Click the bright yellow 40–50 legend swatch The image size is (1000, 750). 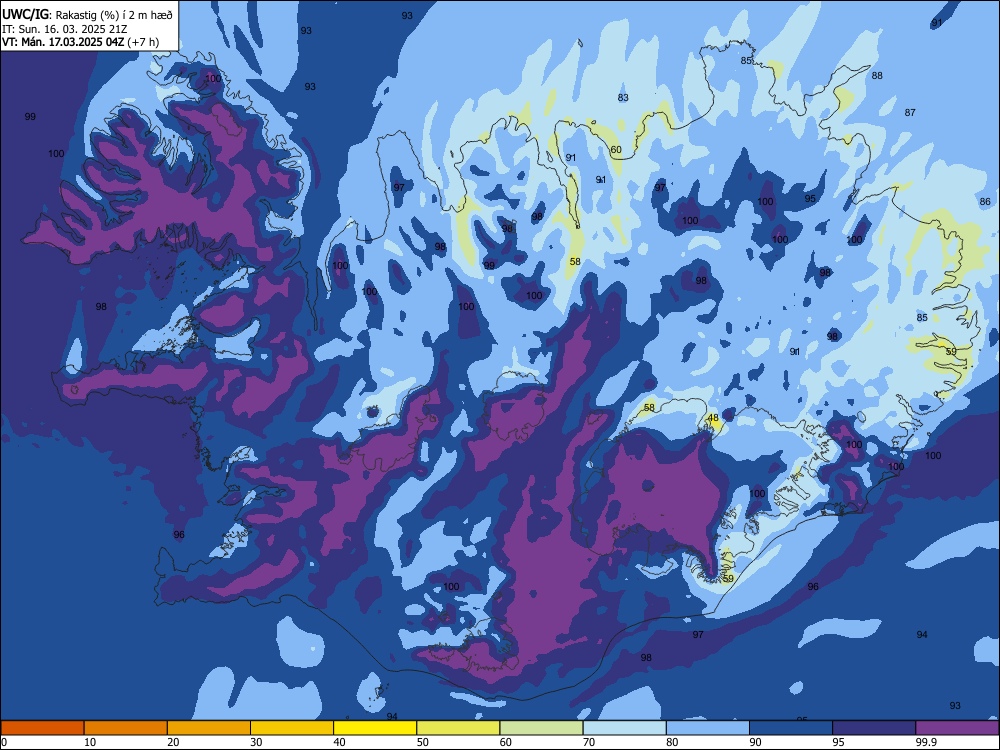[375, 728]
